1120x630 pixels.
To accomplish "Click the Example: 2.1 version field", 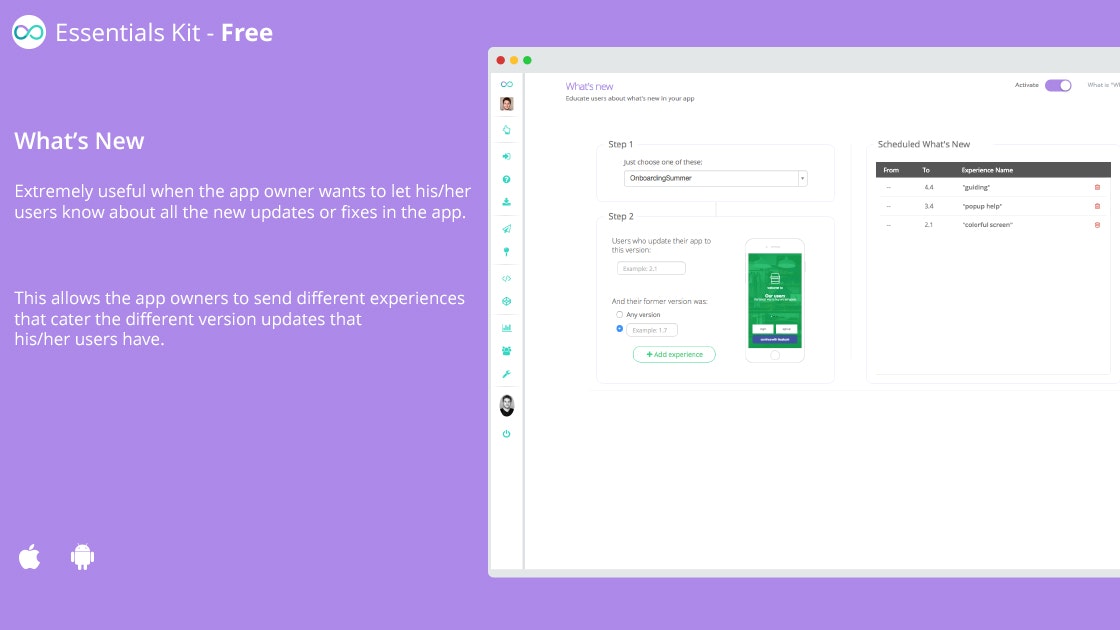I will [651, 269].
